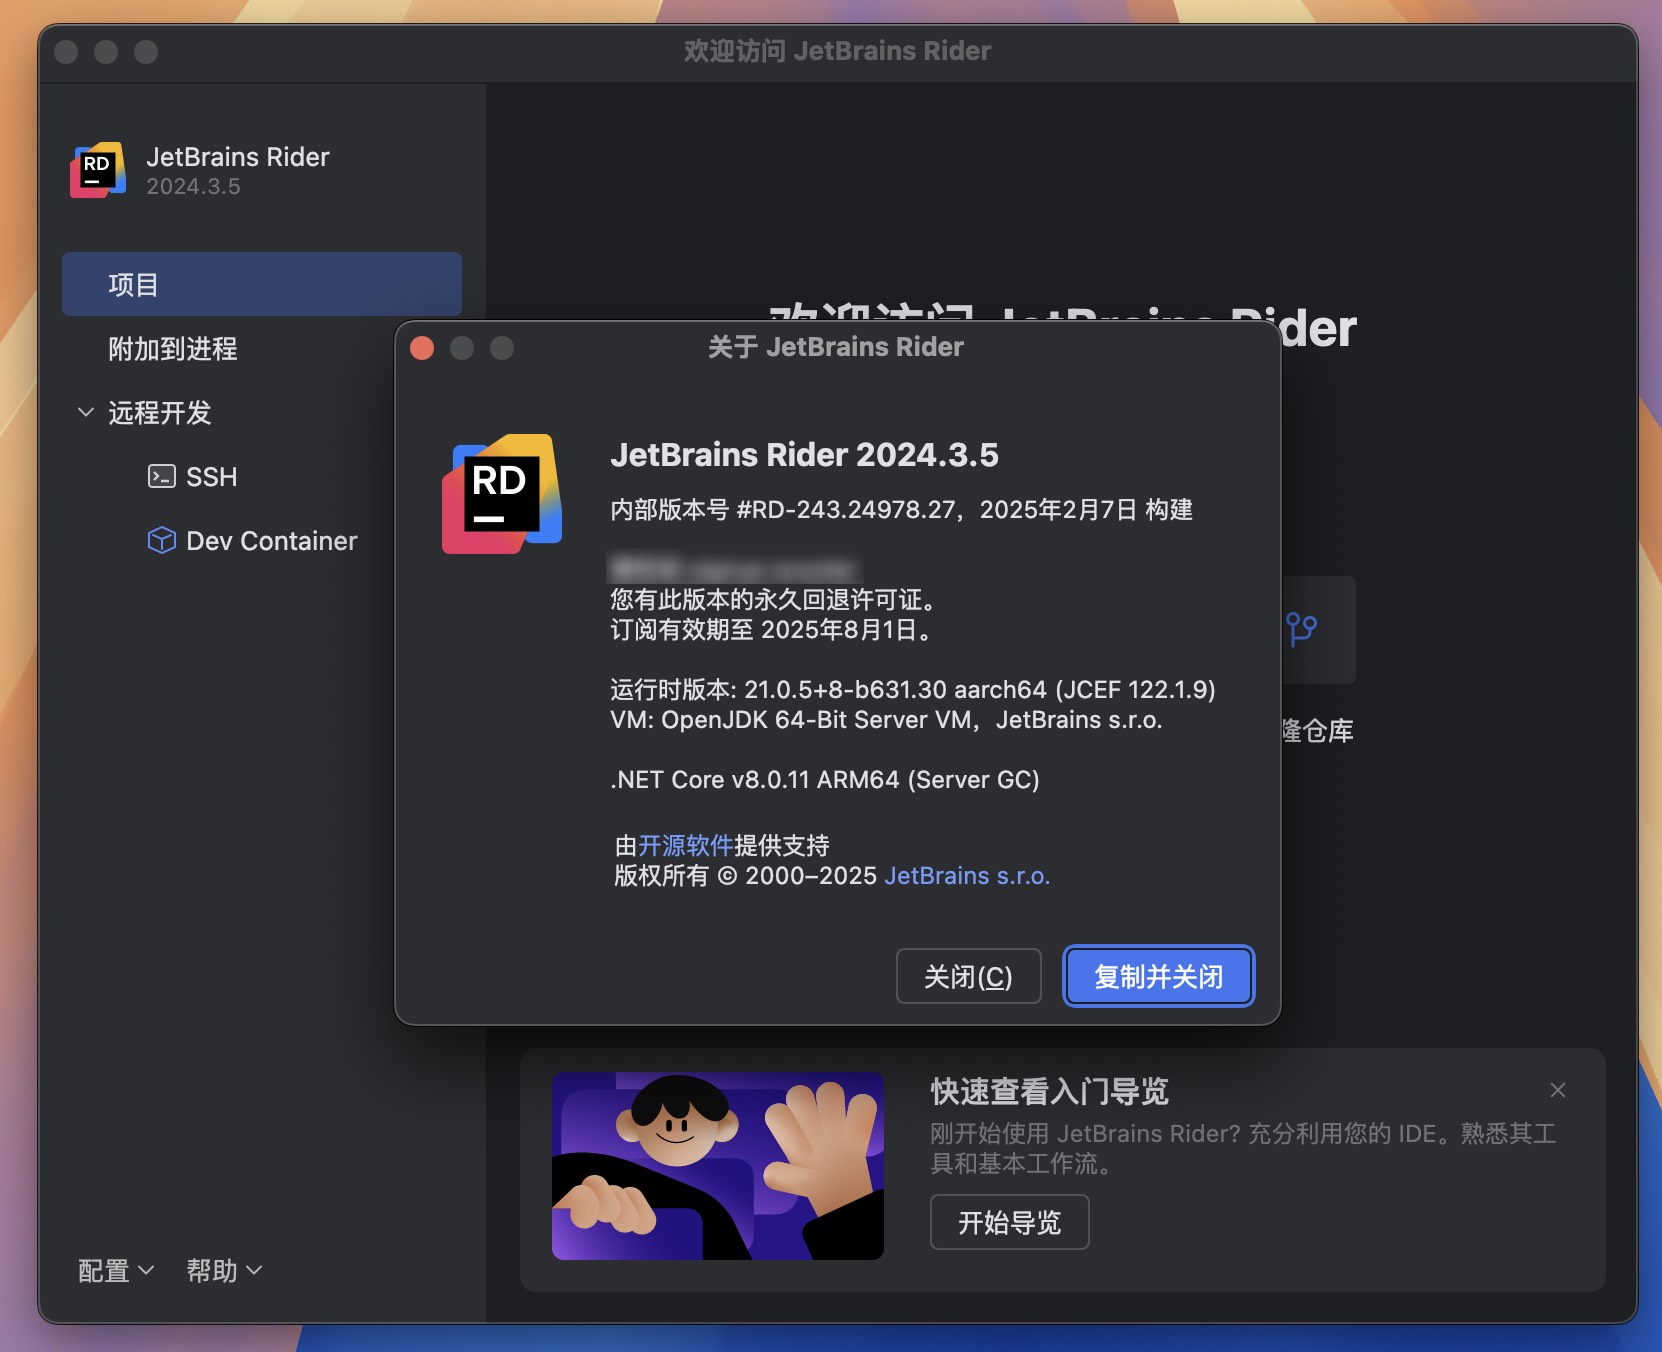Click the SSH terminal icon
This screenshot has width=1662, height=1352.
click(x=161, y=476)
